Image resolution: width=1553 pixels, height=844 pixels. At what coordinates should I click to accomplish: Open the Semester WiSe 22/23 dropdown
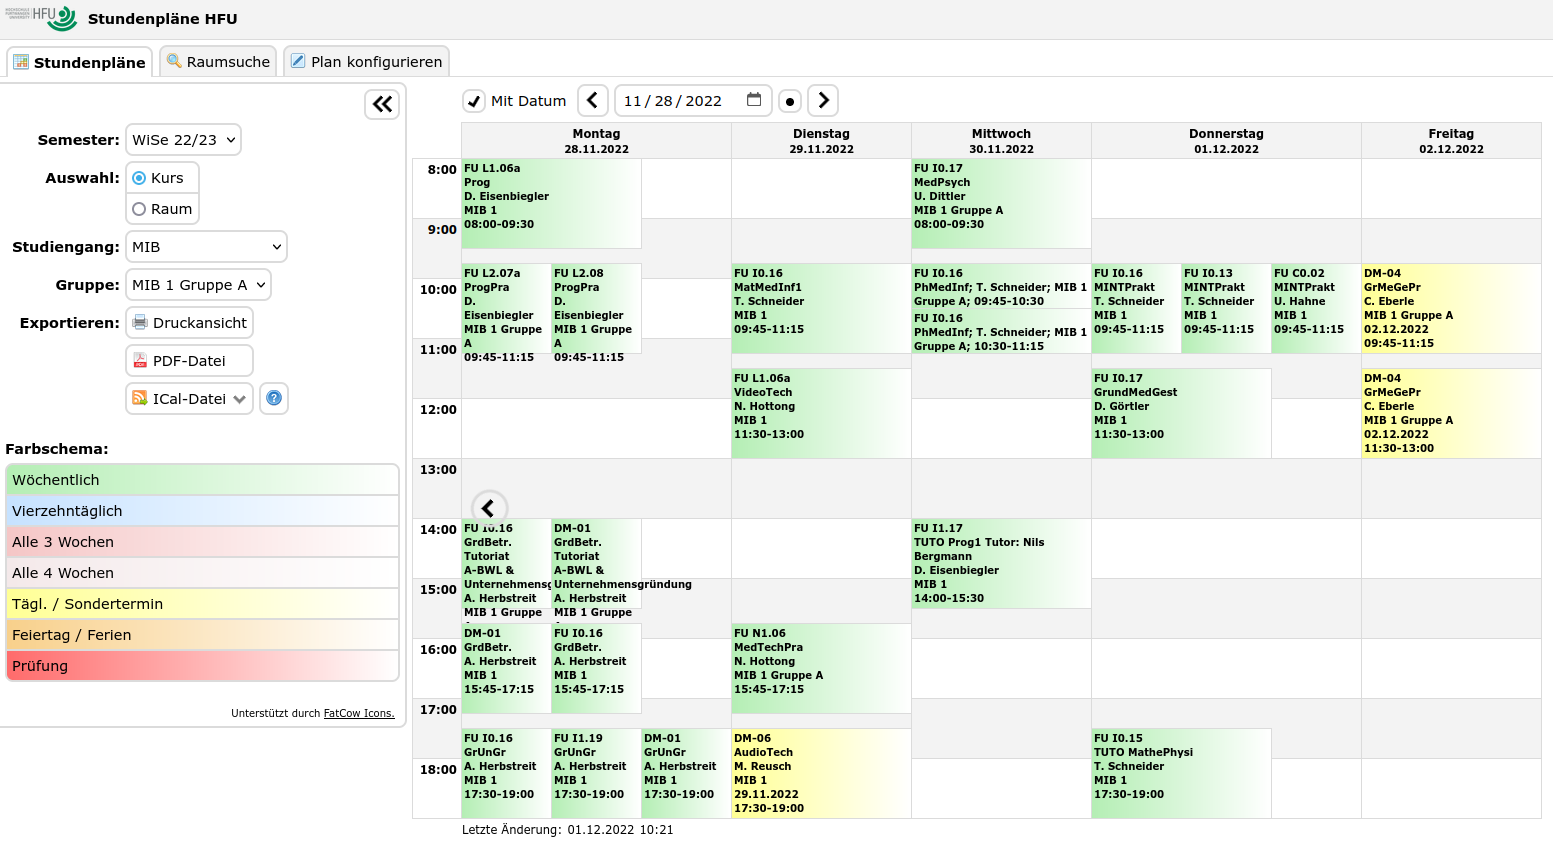click(183, 140)
